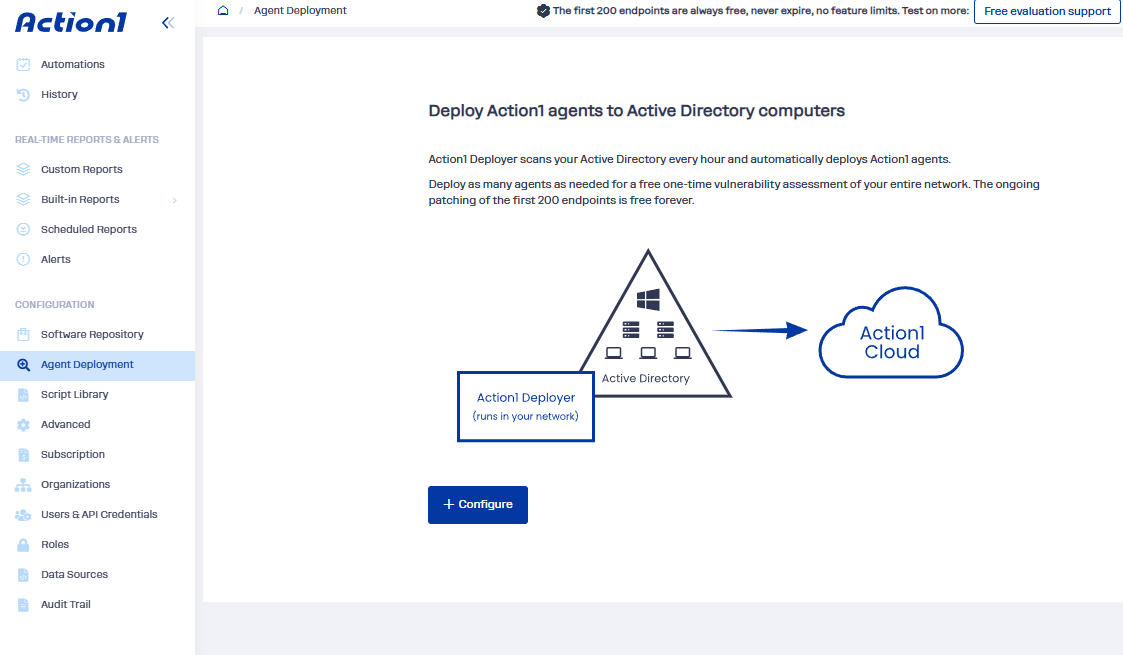Click the Organizations hierarchy icon

point(24,485)
